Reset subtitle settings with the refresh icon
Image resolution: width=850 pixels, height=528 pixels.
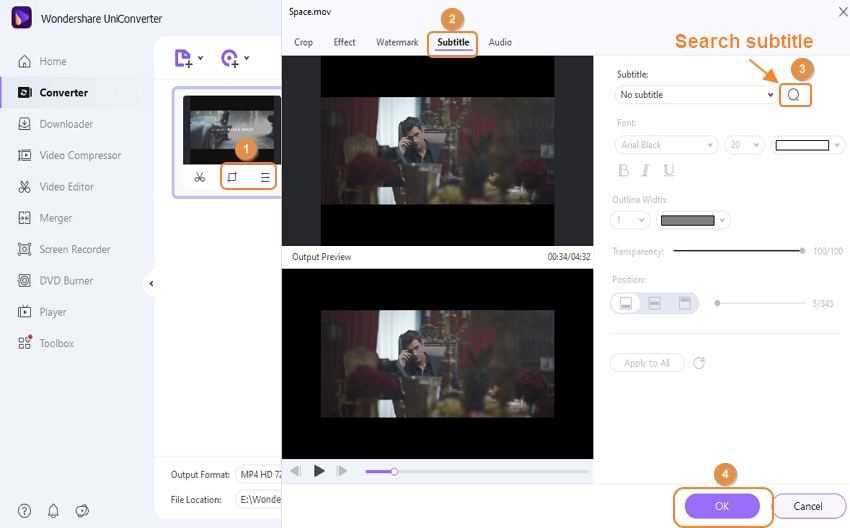pos(699,363)
